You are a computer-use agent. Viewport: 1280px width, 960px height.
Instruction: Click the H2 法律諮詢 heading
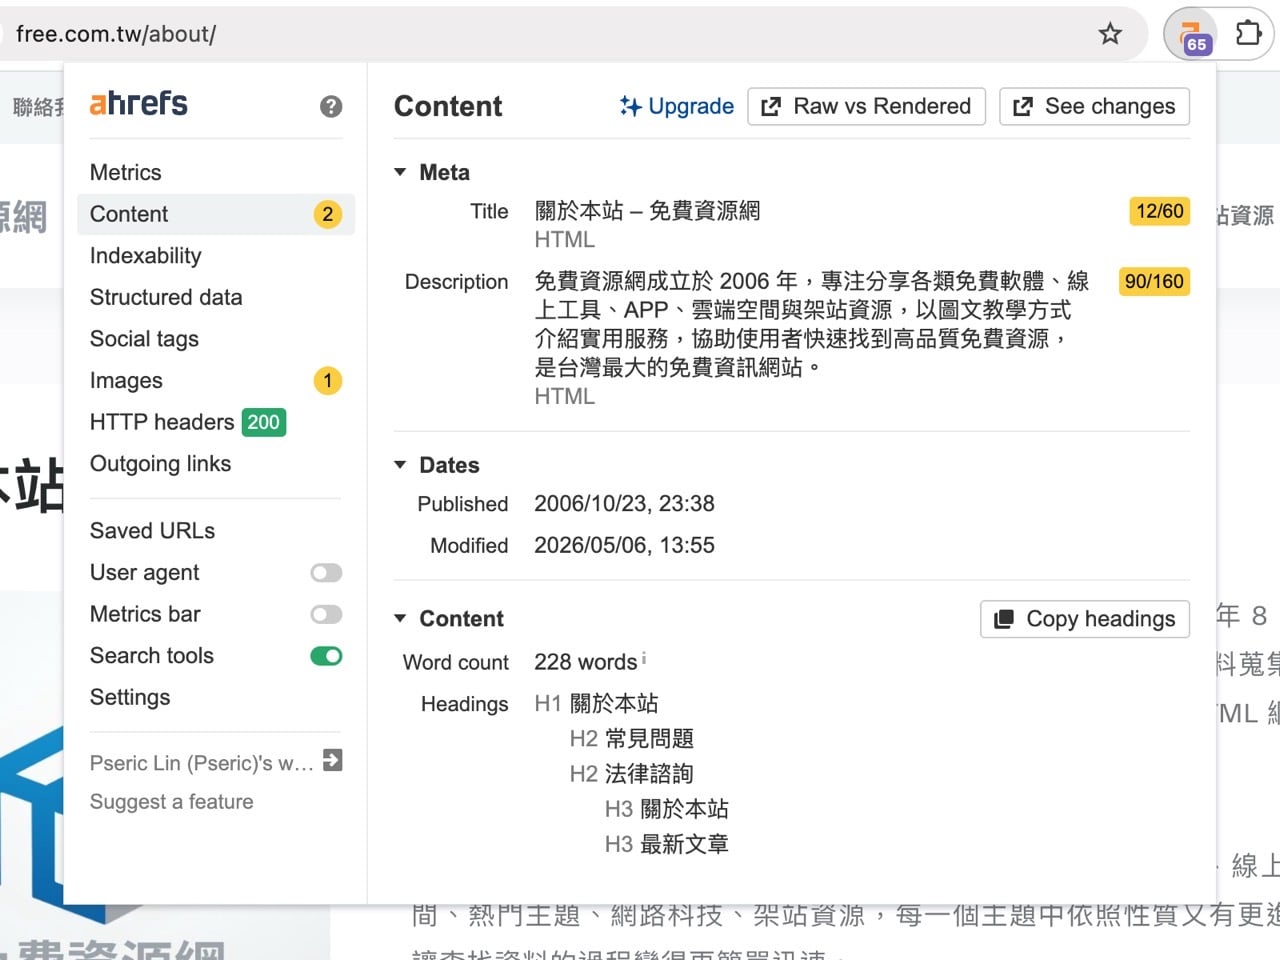[x=632, y=774]
